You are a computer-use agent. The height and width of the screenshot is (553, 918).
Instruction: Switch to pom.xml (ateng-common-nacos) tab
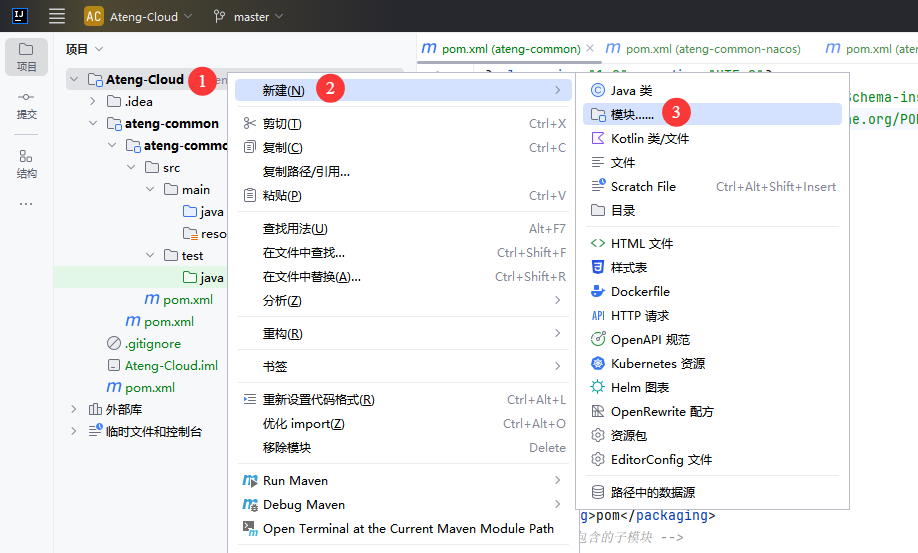pos(701,48)
